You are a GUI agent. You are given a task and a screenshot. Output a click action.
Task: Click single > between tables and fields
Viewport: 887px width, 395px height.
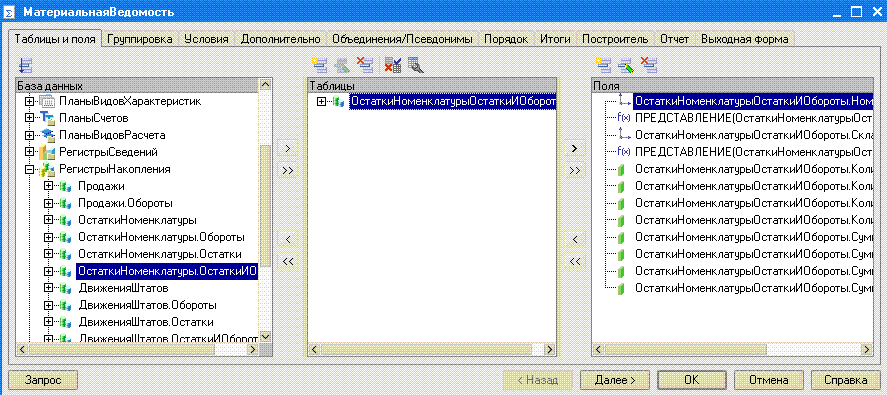click(x=575, y=148)
